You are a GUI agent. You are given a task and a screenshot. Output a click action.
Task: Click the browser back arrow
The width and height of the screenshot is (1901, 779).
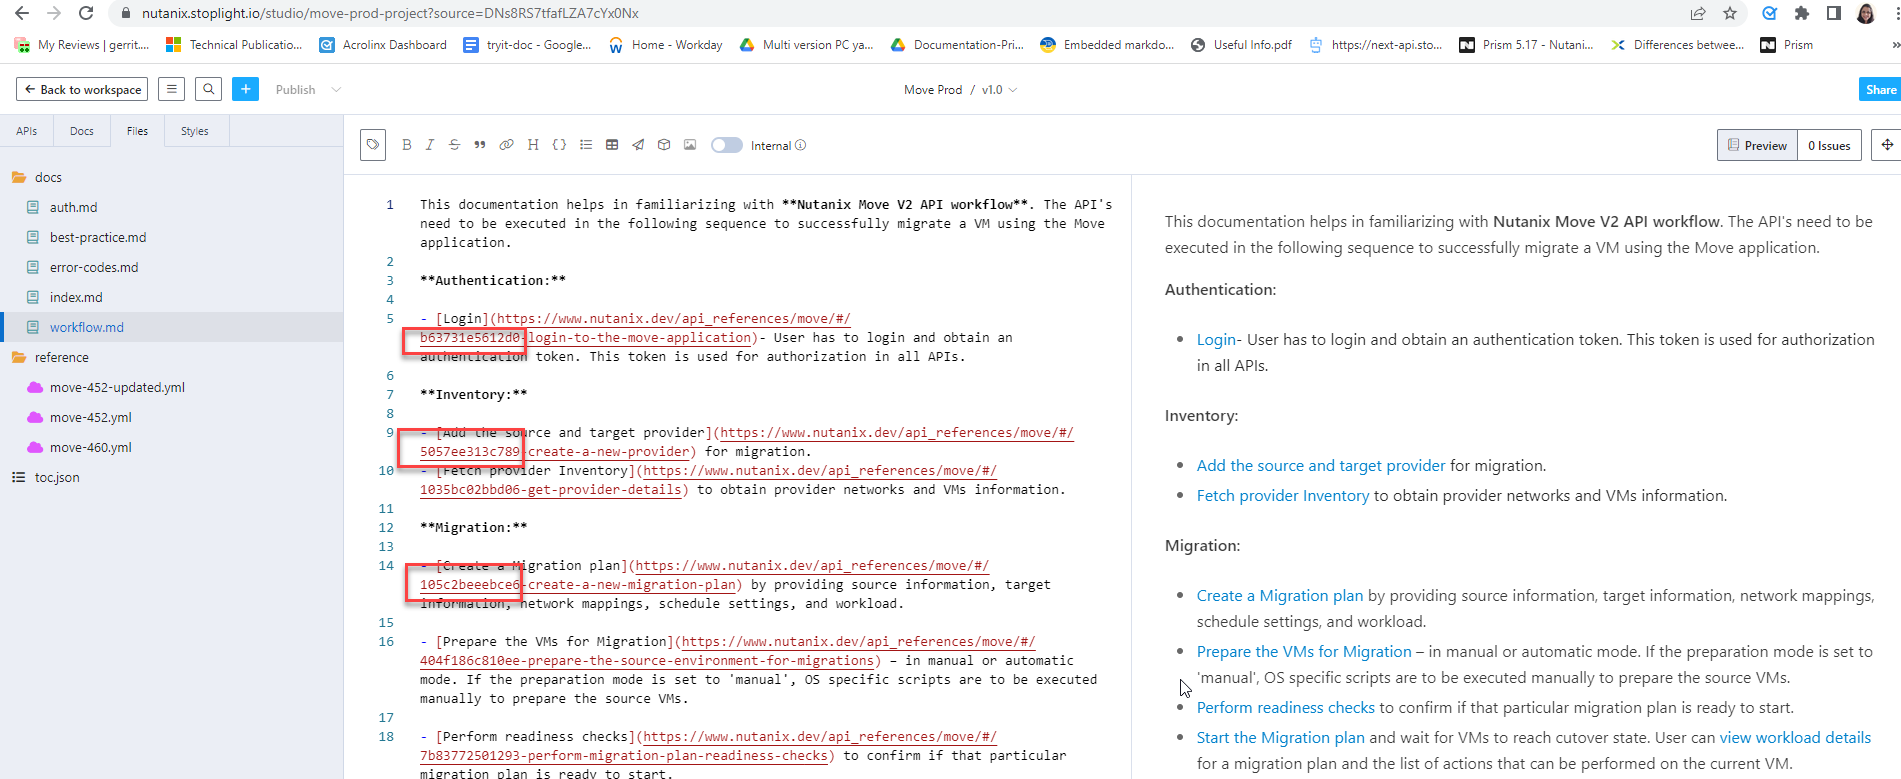click(x=22, y=13)
